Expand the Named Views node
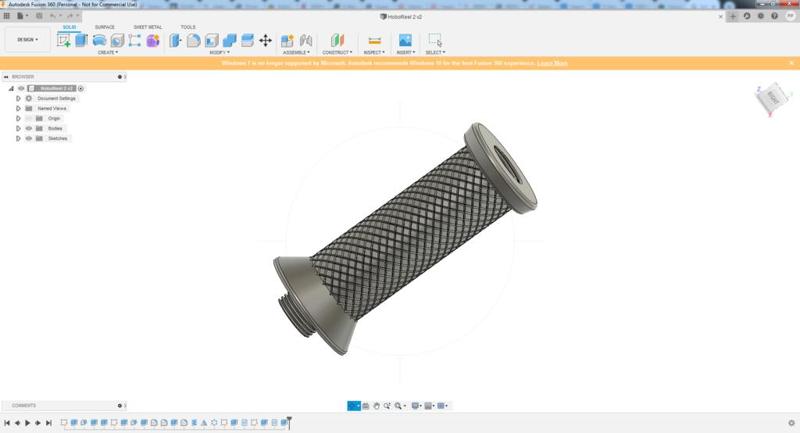The image size is (800, 433). tap(18, 108)
